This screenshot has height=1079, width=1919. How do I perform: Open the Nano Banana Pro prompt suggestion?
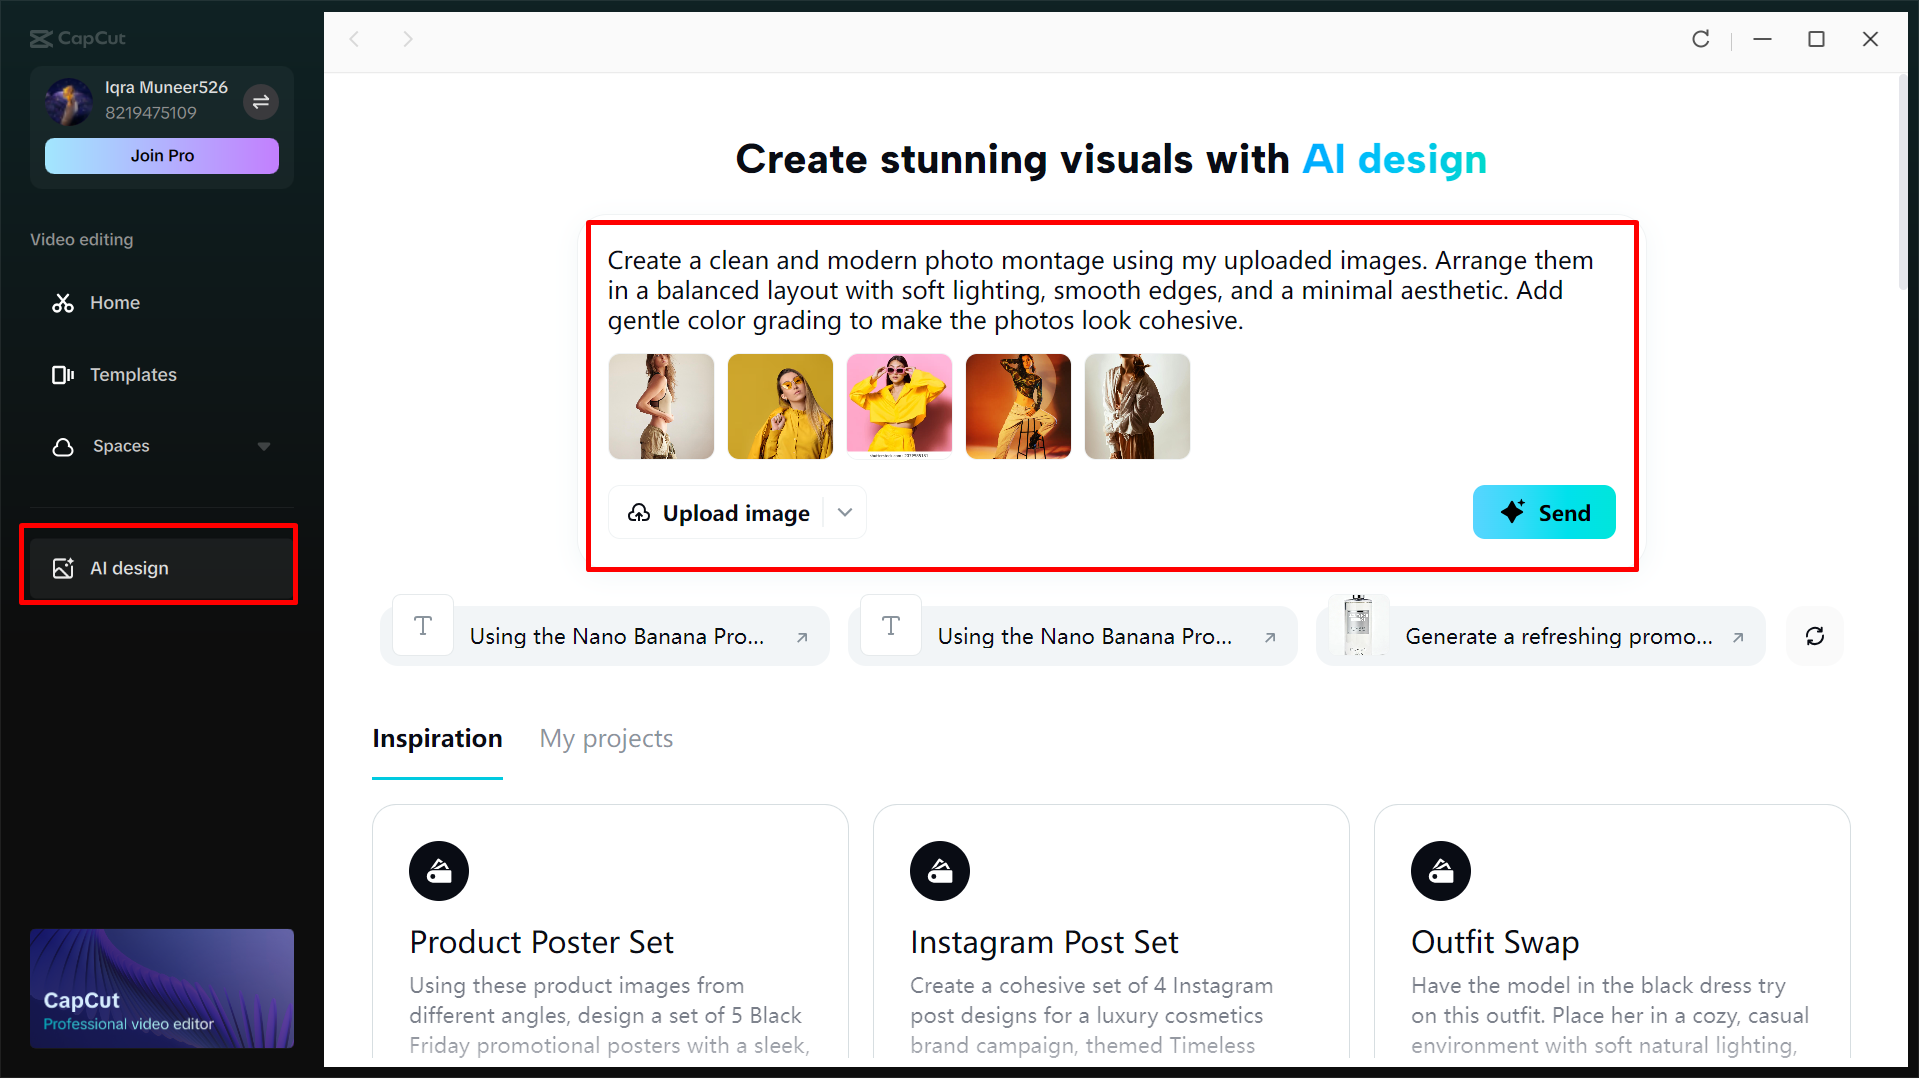604,636
